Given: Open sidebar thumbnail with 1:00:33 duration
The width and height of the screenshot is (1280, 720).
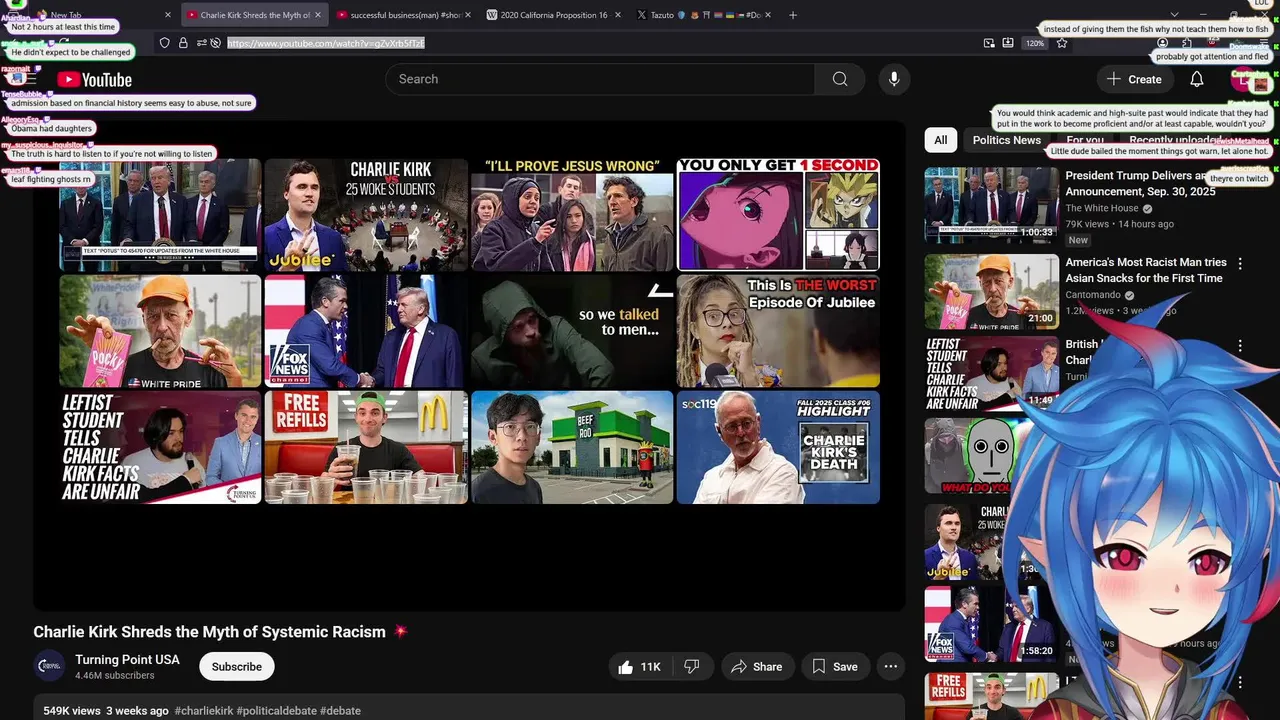Looking at the screenshot, I should click(991, 205).
